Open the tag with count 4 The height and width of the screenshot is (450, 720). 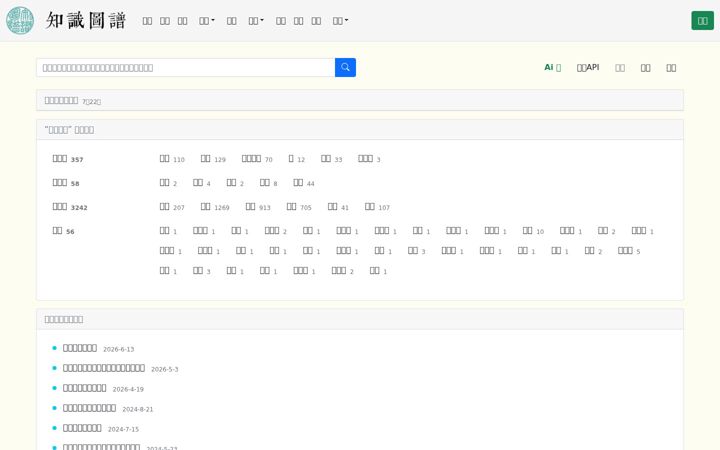click(202, 183)
